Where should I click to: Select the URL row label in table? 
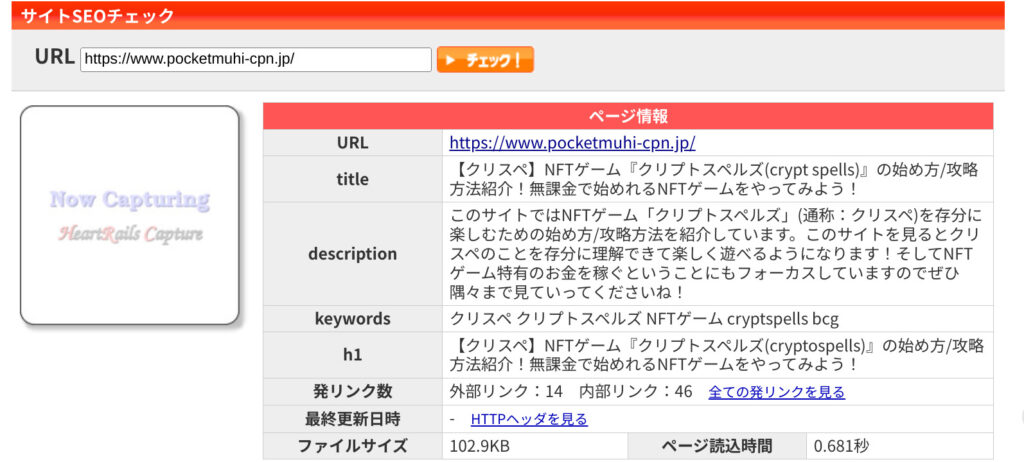coord(353,143)
